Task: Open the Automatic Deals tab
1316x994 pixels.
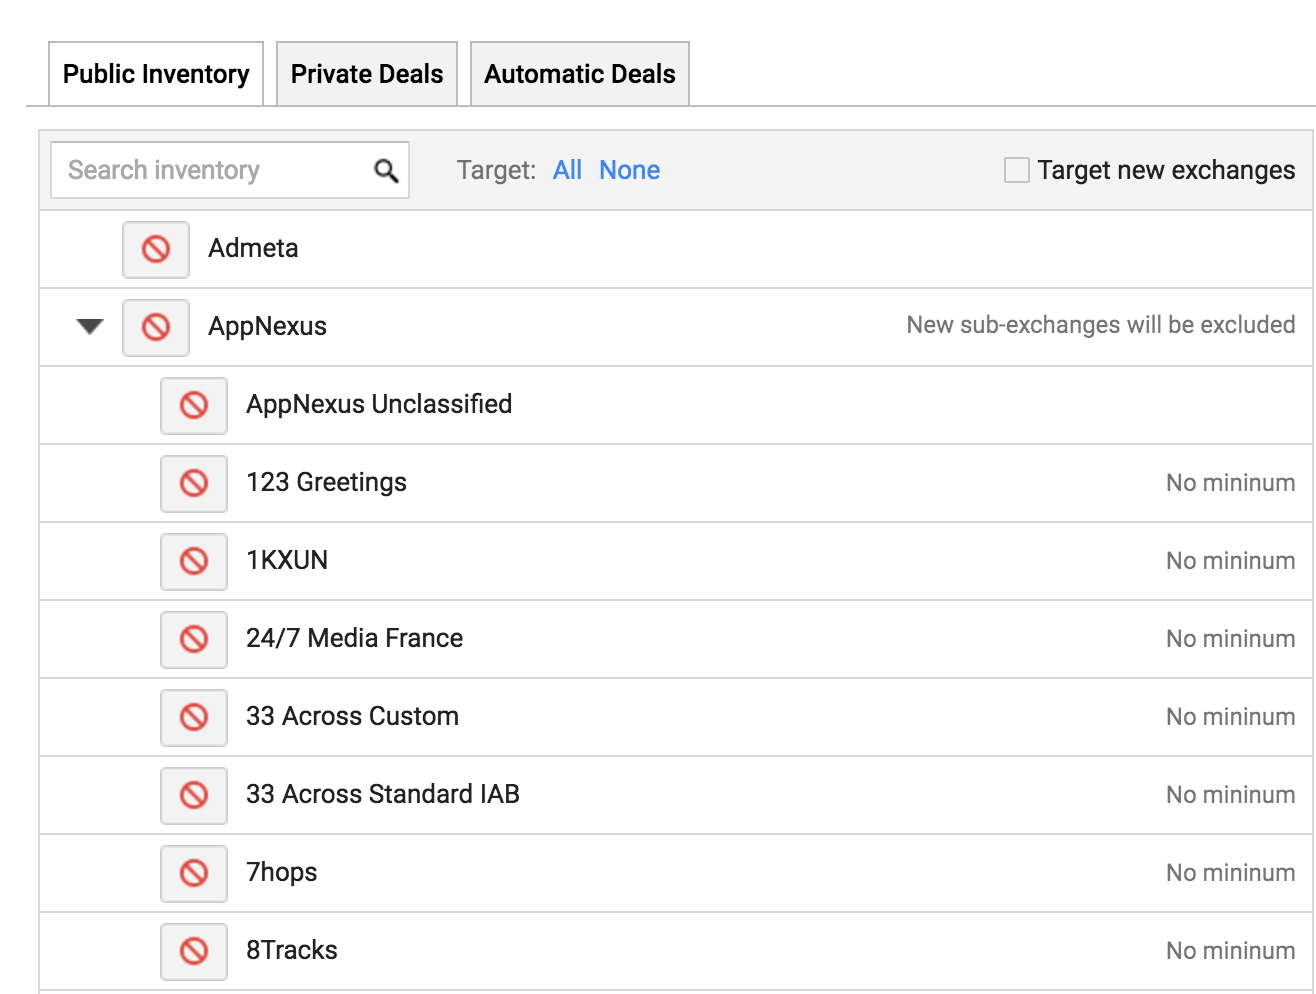Action: tap(580, 74)
